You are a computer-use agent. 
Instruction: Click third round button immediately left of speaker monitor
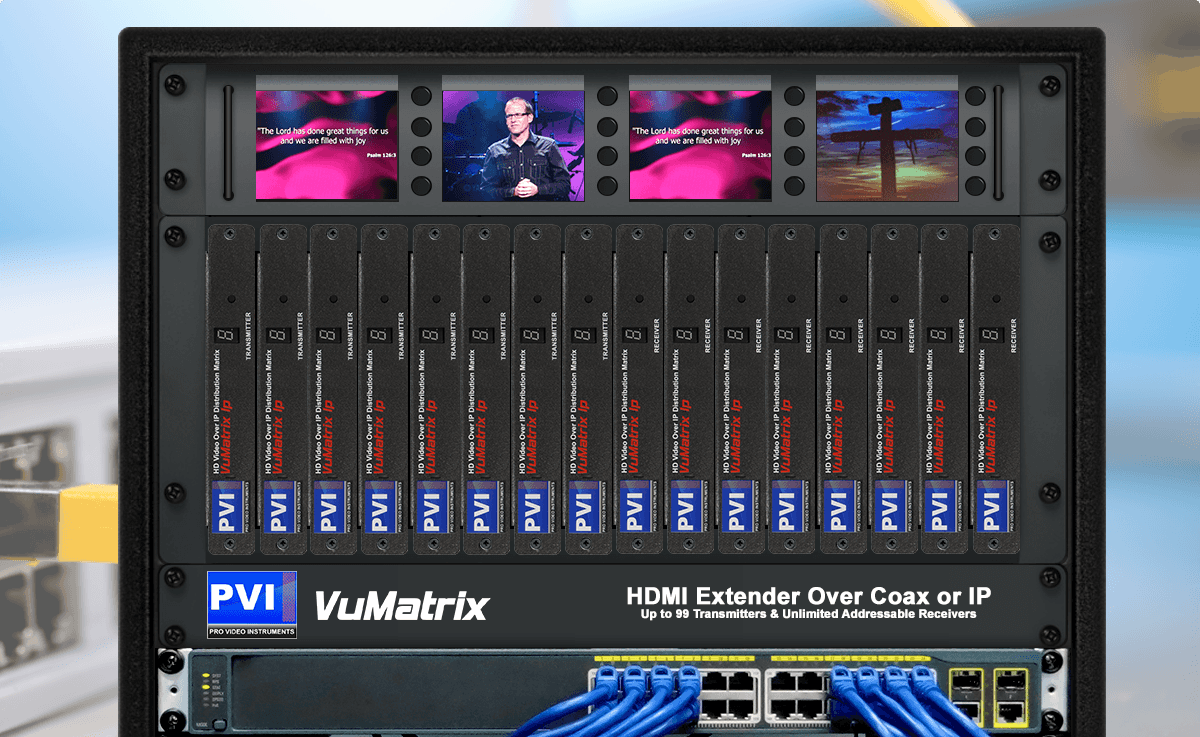point(420,156)
